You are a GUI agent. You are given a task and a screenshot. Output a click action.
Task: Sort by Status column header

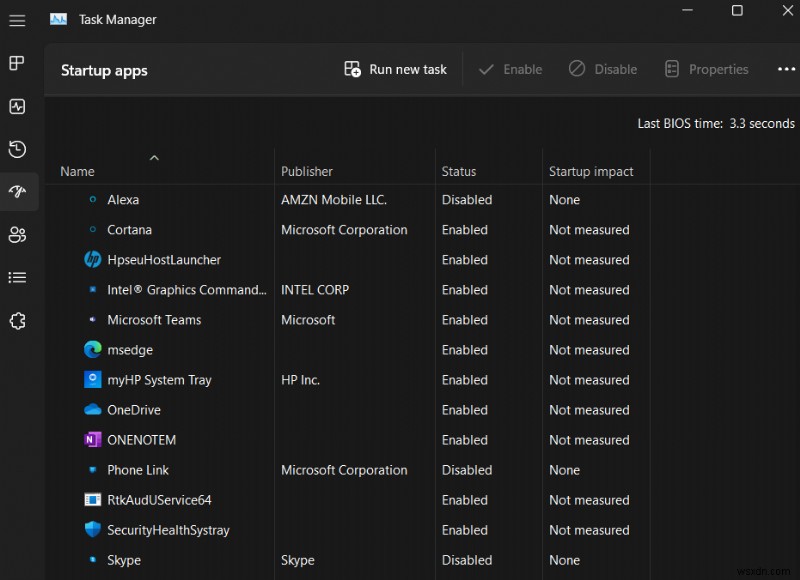[459, 171]
